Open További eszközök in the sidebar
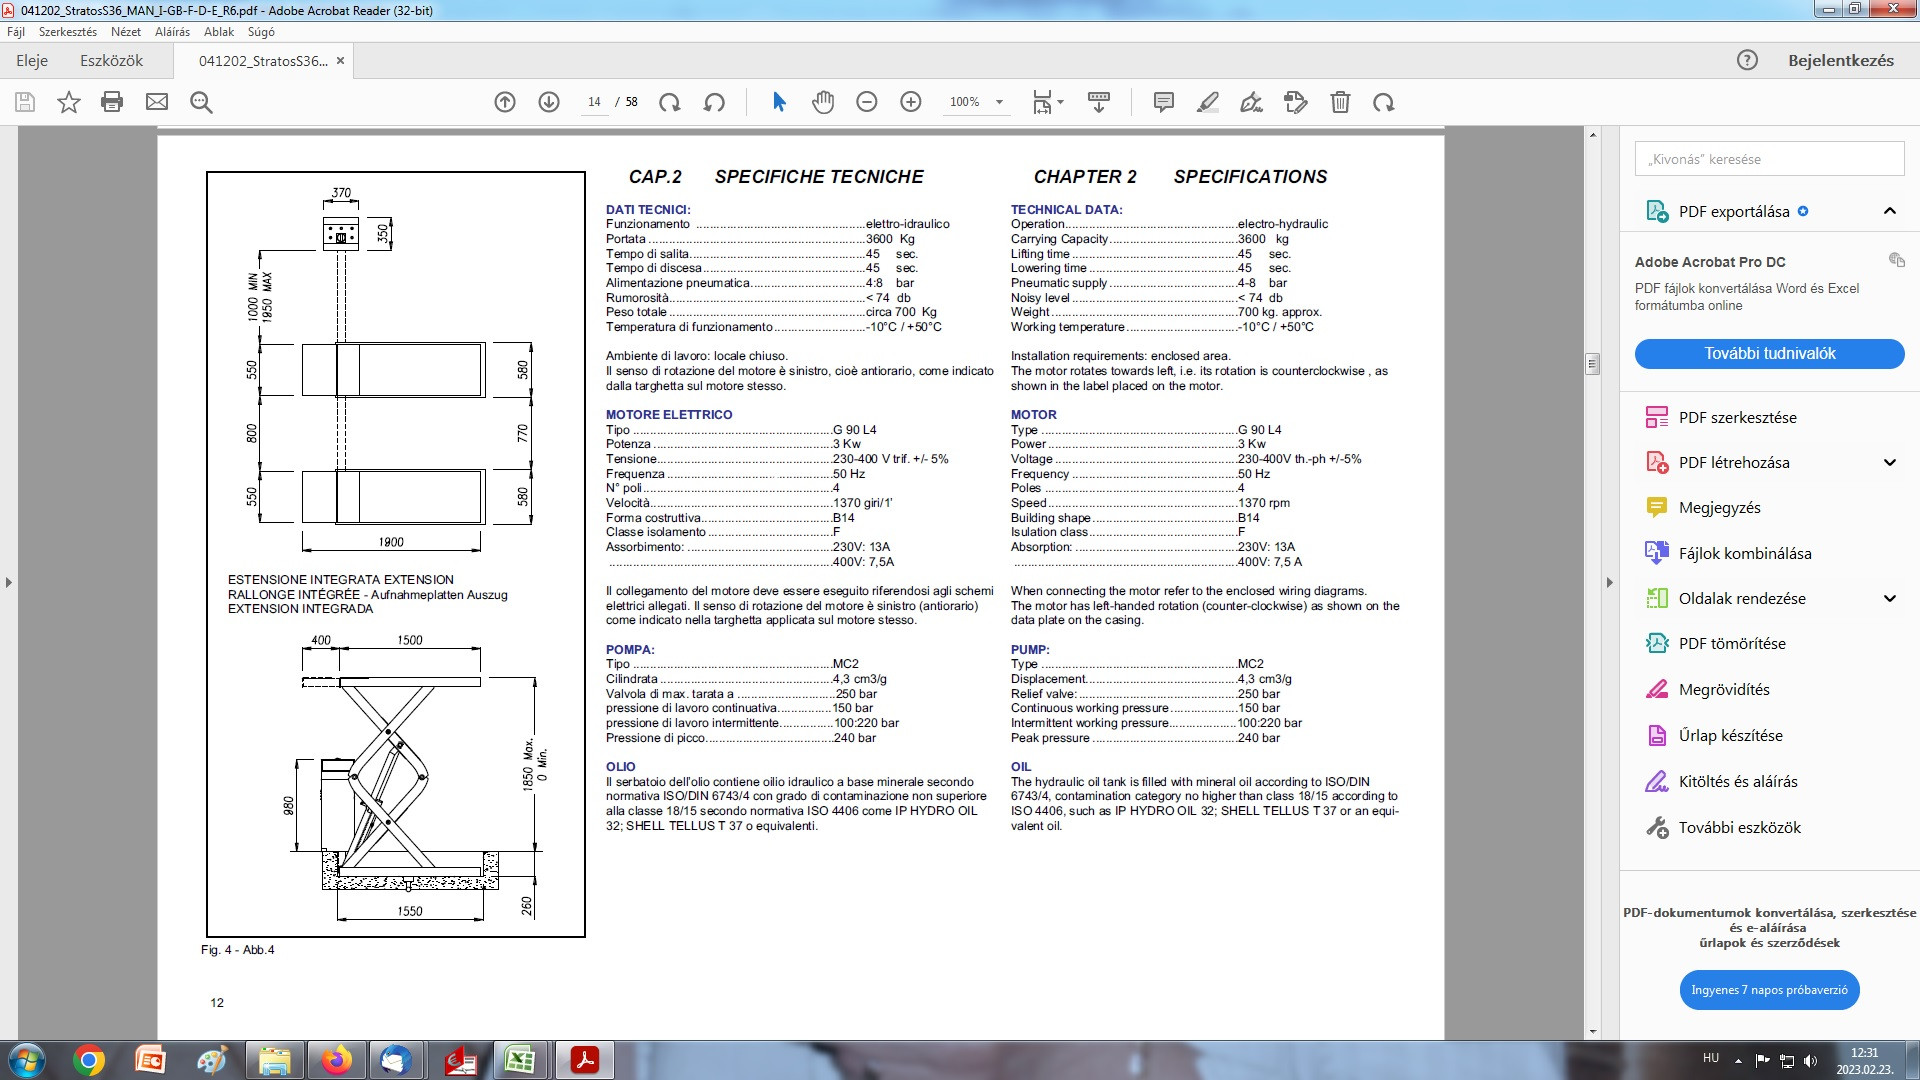1920x1080 pixels. pos(1739,827)
